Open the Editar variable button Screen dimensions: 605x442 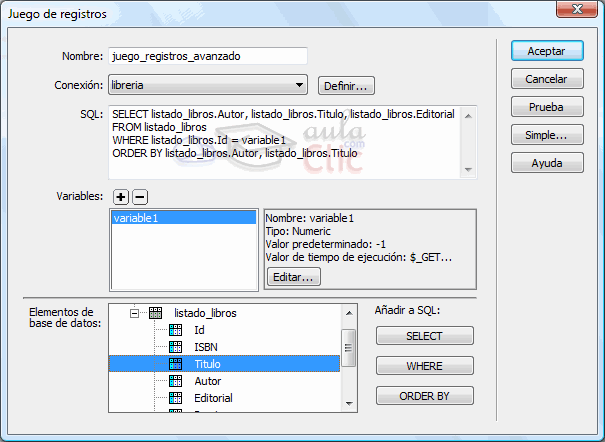tap(292, 277)
